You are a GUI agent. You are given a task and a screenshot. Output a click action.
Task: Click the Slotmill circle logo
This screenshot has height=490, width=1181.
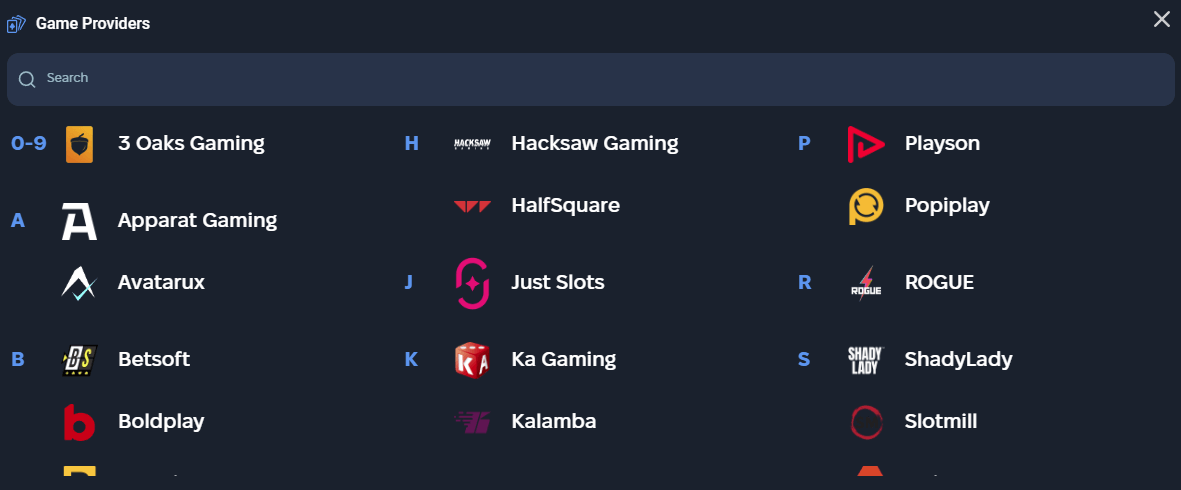[865, 422]
